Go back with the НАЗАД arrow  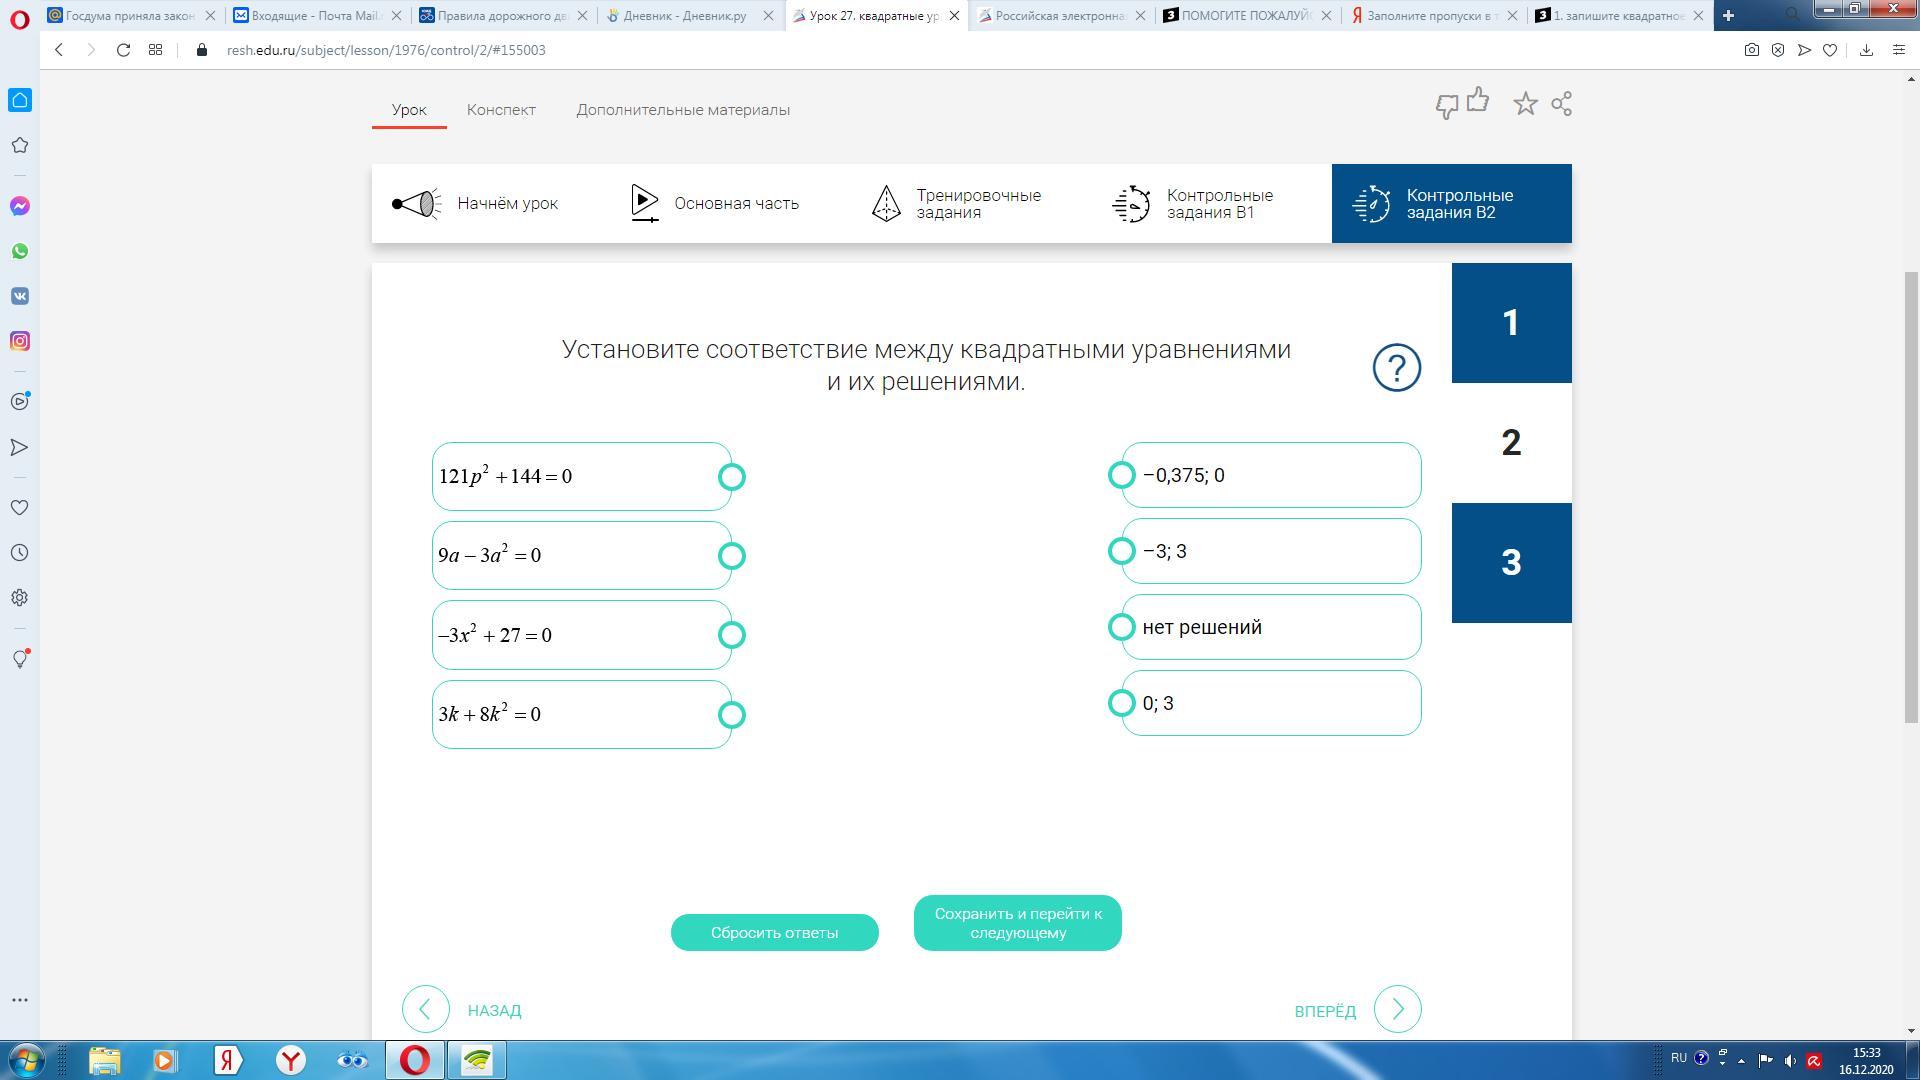pos(426,1010)
